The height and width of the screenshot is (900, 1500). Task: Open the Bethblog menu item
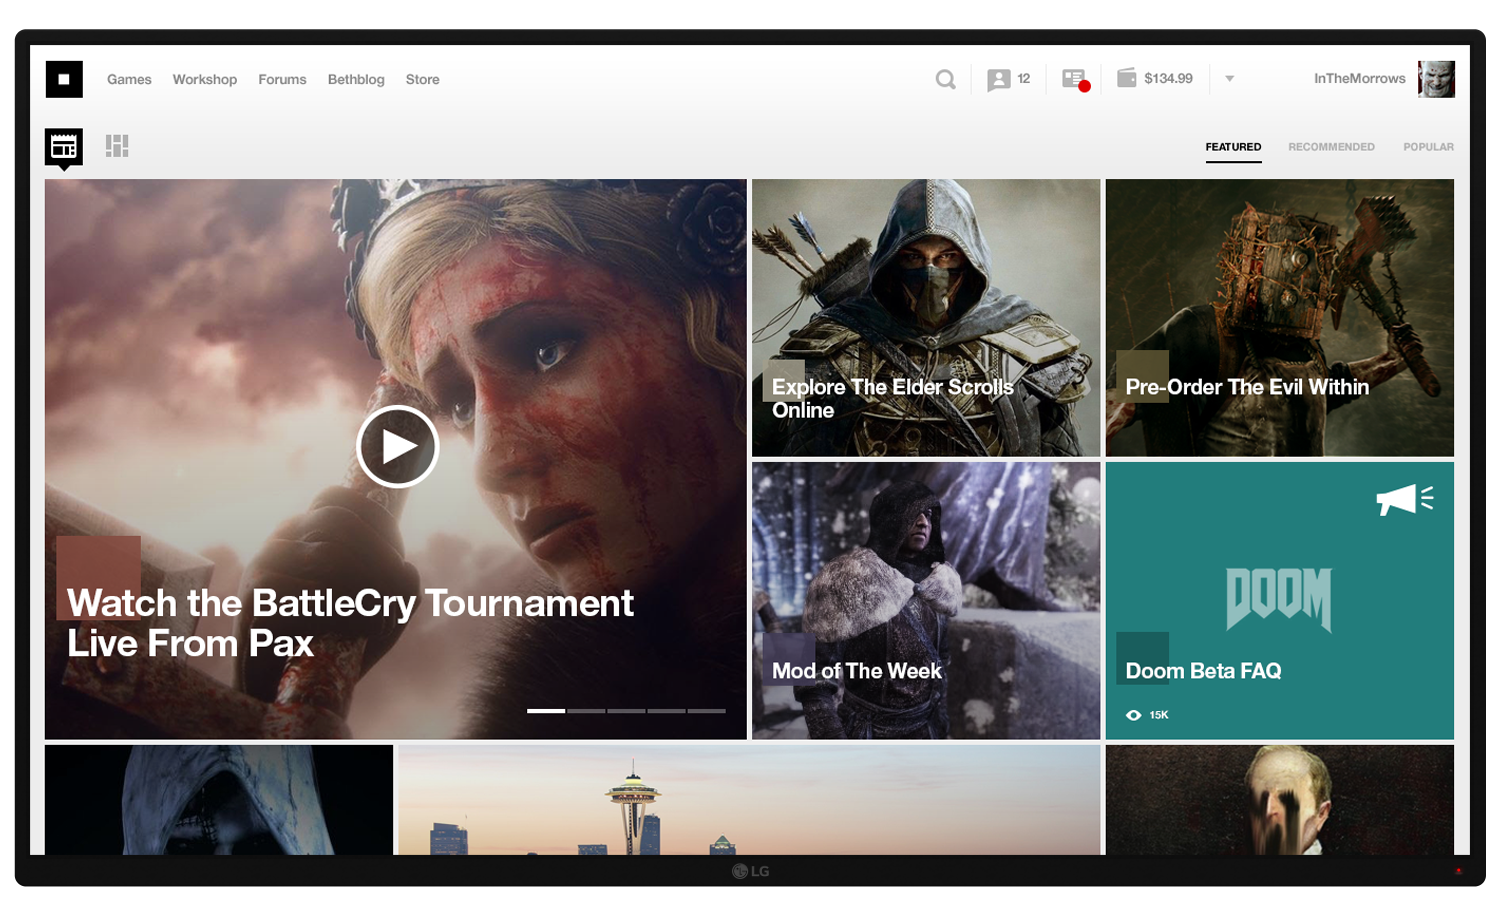pyautogui.click(x=356, y=79)
